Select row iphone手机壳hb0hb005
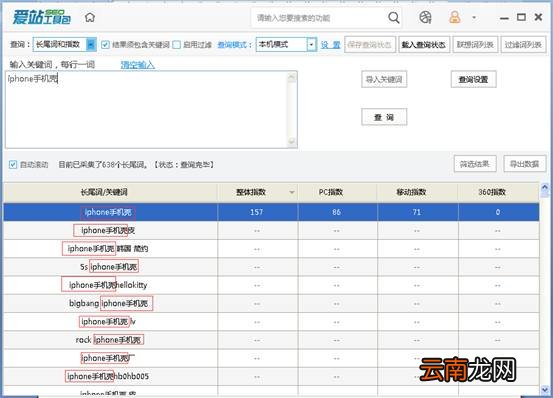Screen dimensions: 553x398 [271, 376]
